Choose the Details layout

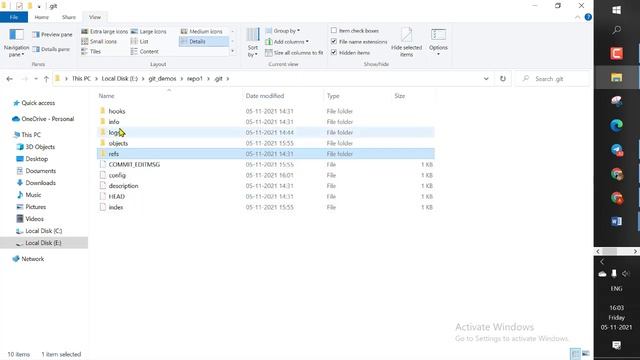(x=203, y=42)
